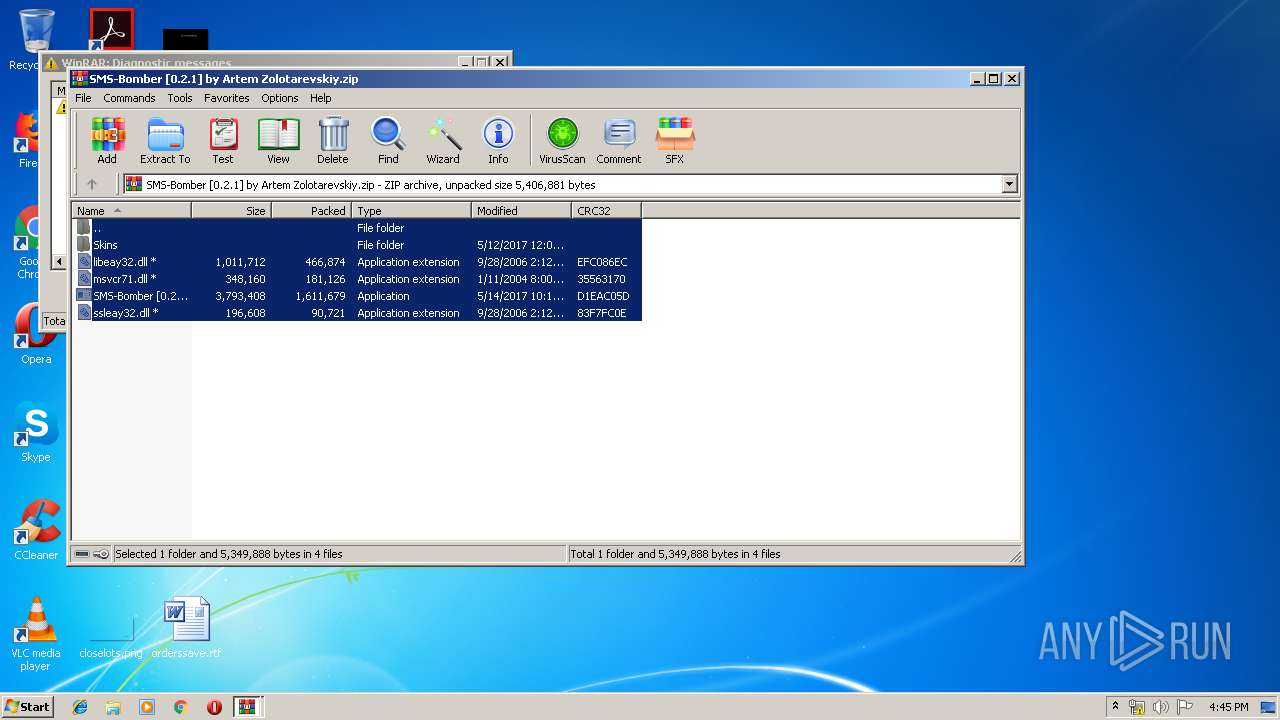Open the Find search tool
This screenshot has width=1280, height=720.
[x=388, y=140]
